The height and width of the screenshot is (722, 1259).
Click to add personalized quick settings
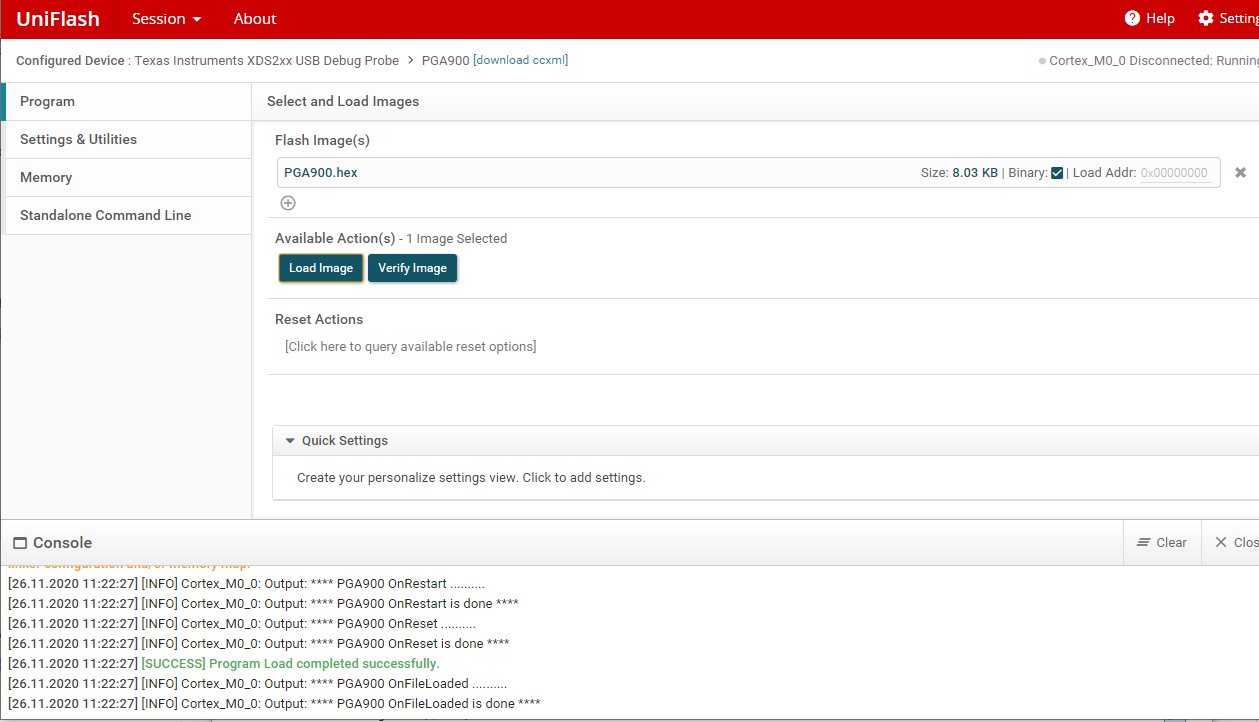tap(471, 478)
